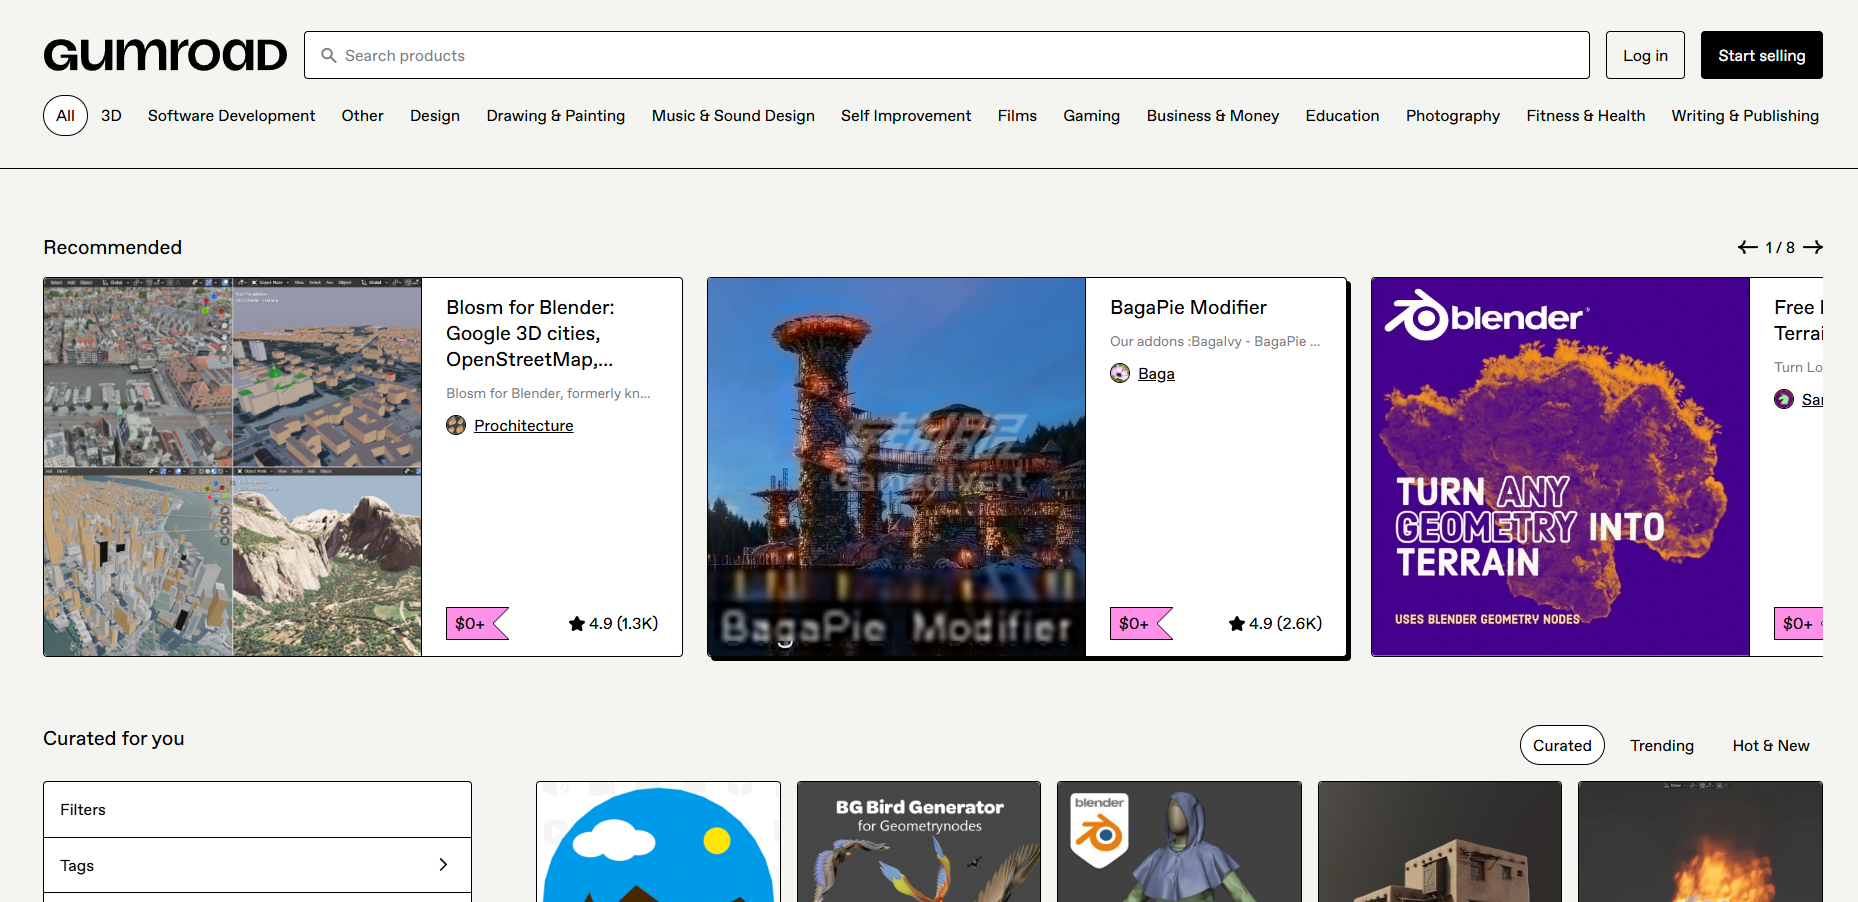Click the Start selling button
Screen dimensions: 1858x902
(x=1761, y=55)
